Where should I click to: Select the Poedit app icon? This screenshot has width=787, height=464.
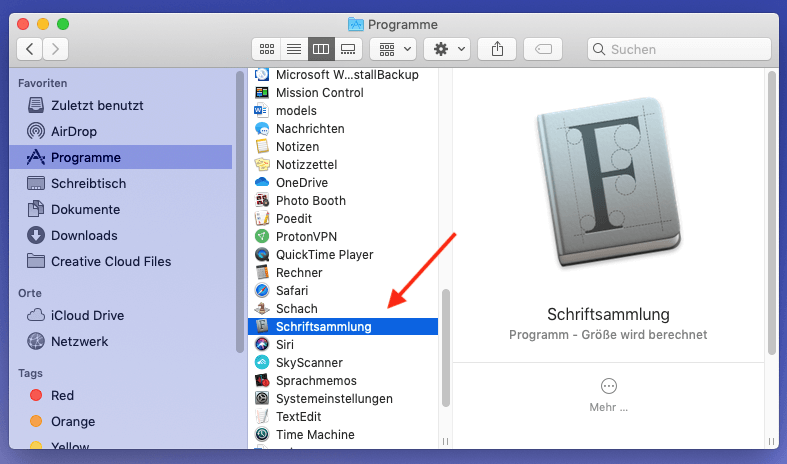click(262, 218)
